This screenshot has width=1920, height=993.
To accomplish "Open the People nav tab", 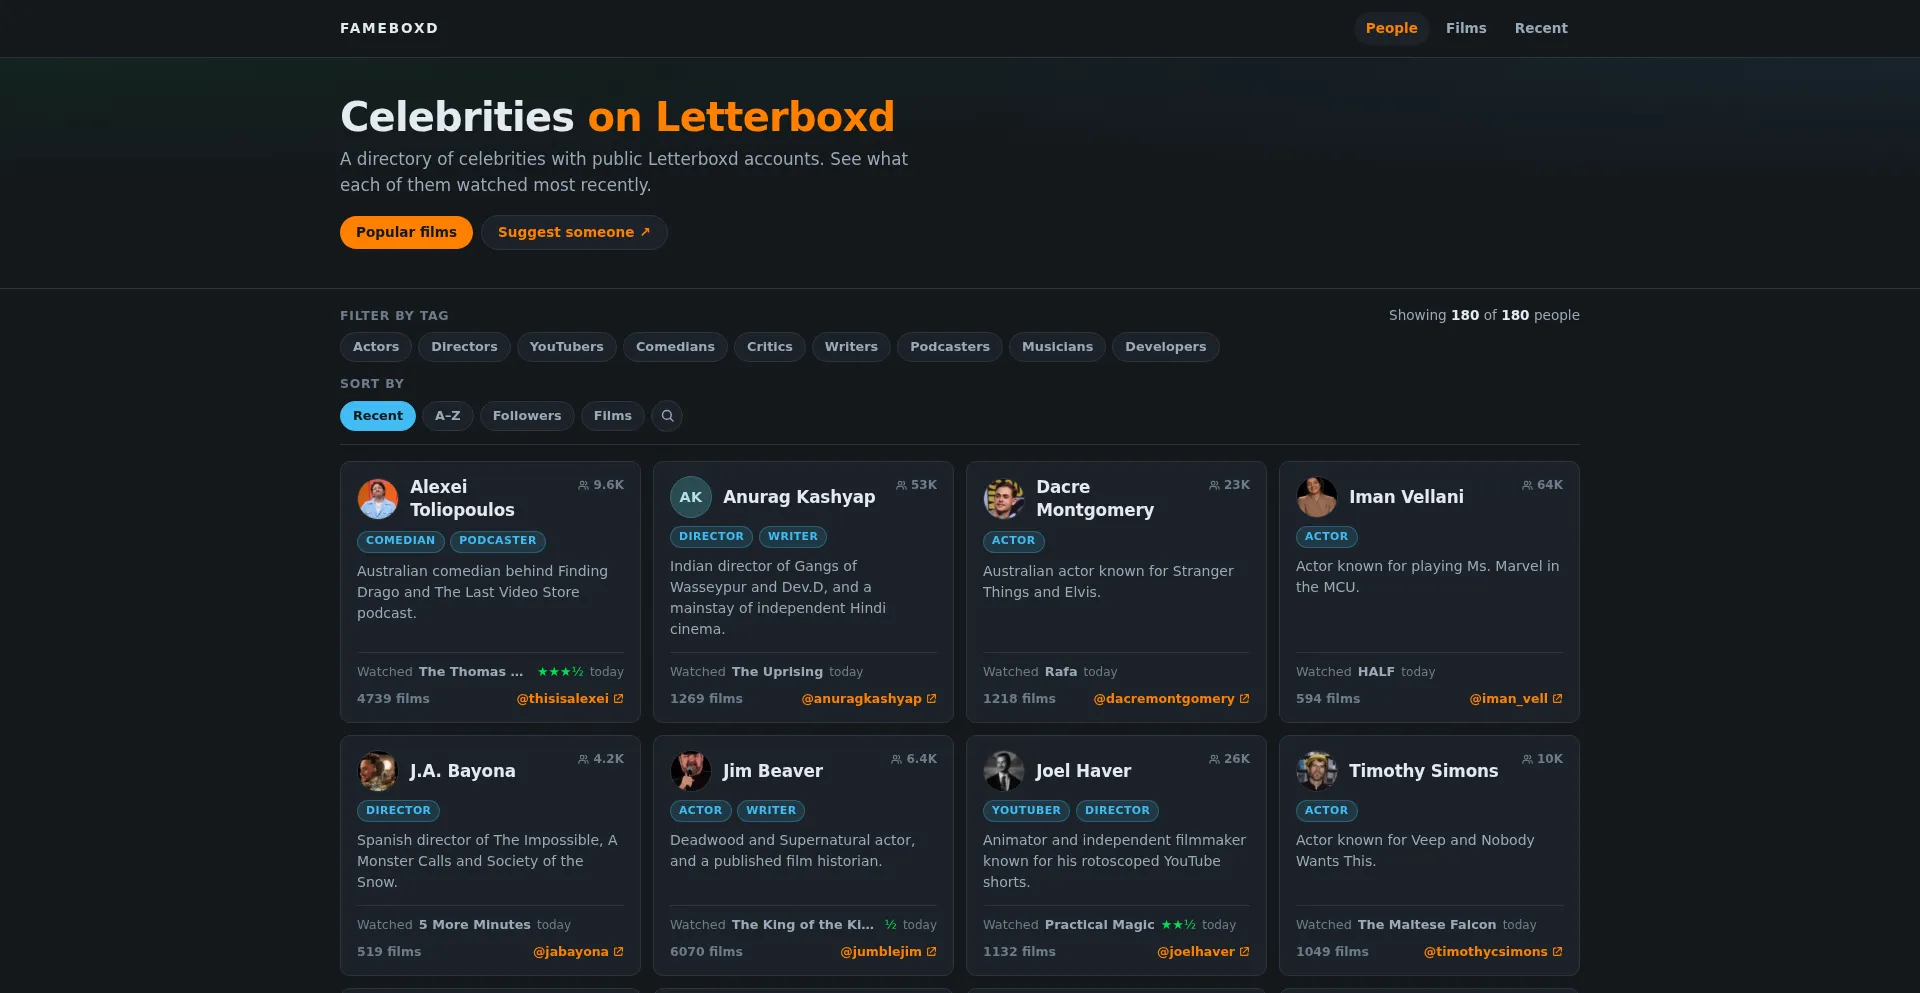I will (1391, 28).
